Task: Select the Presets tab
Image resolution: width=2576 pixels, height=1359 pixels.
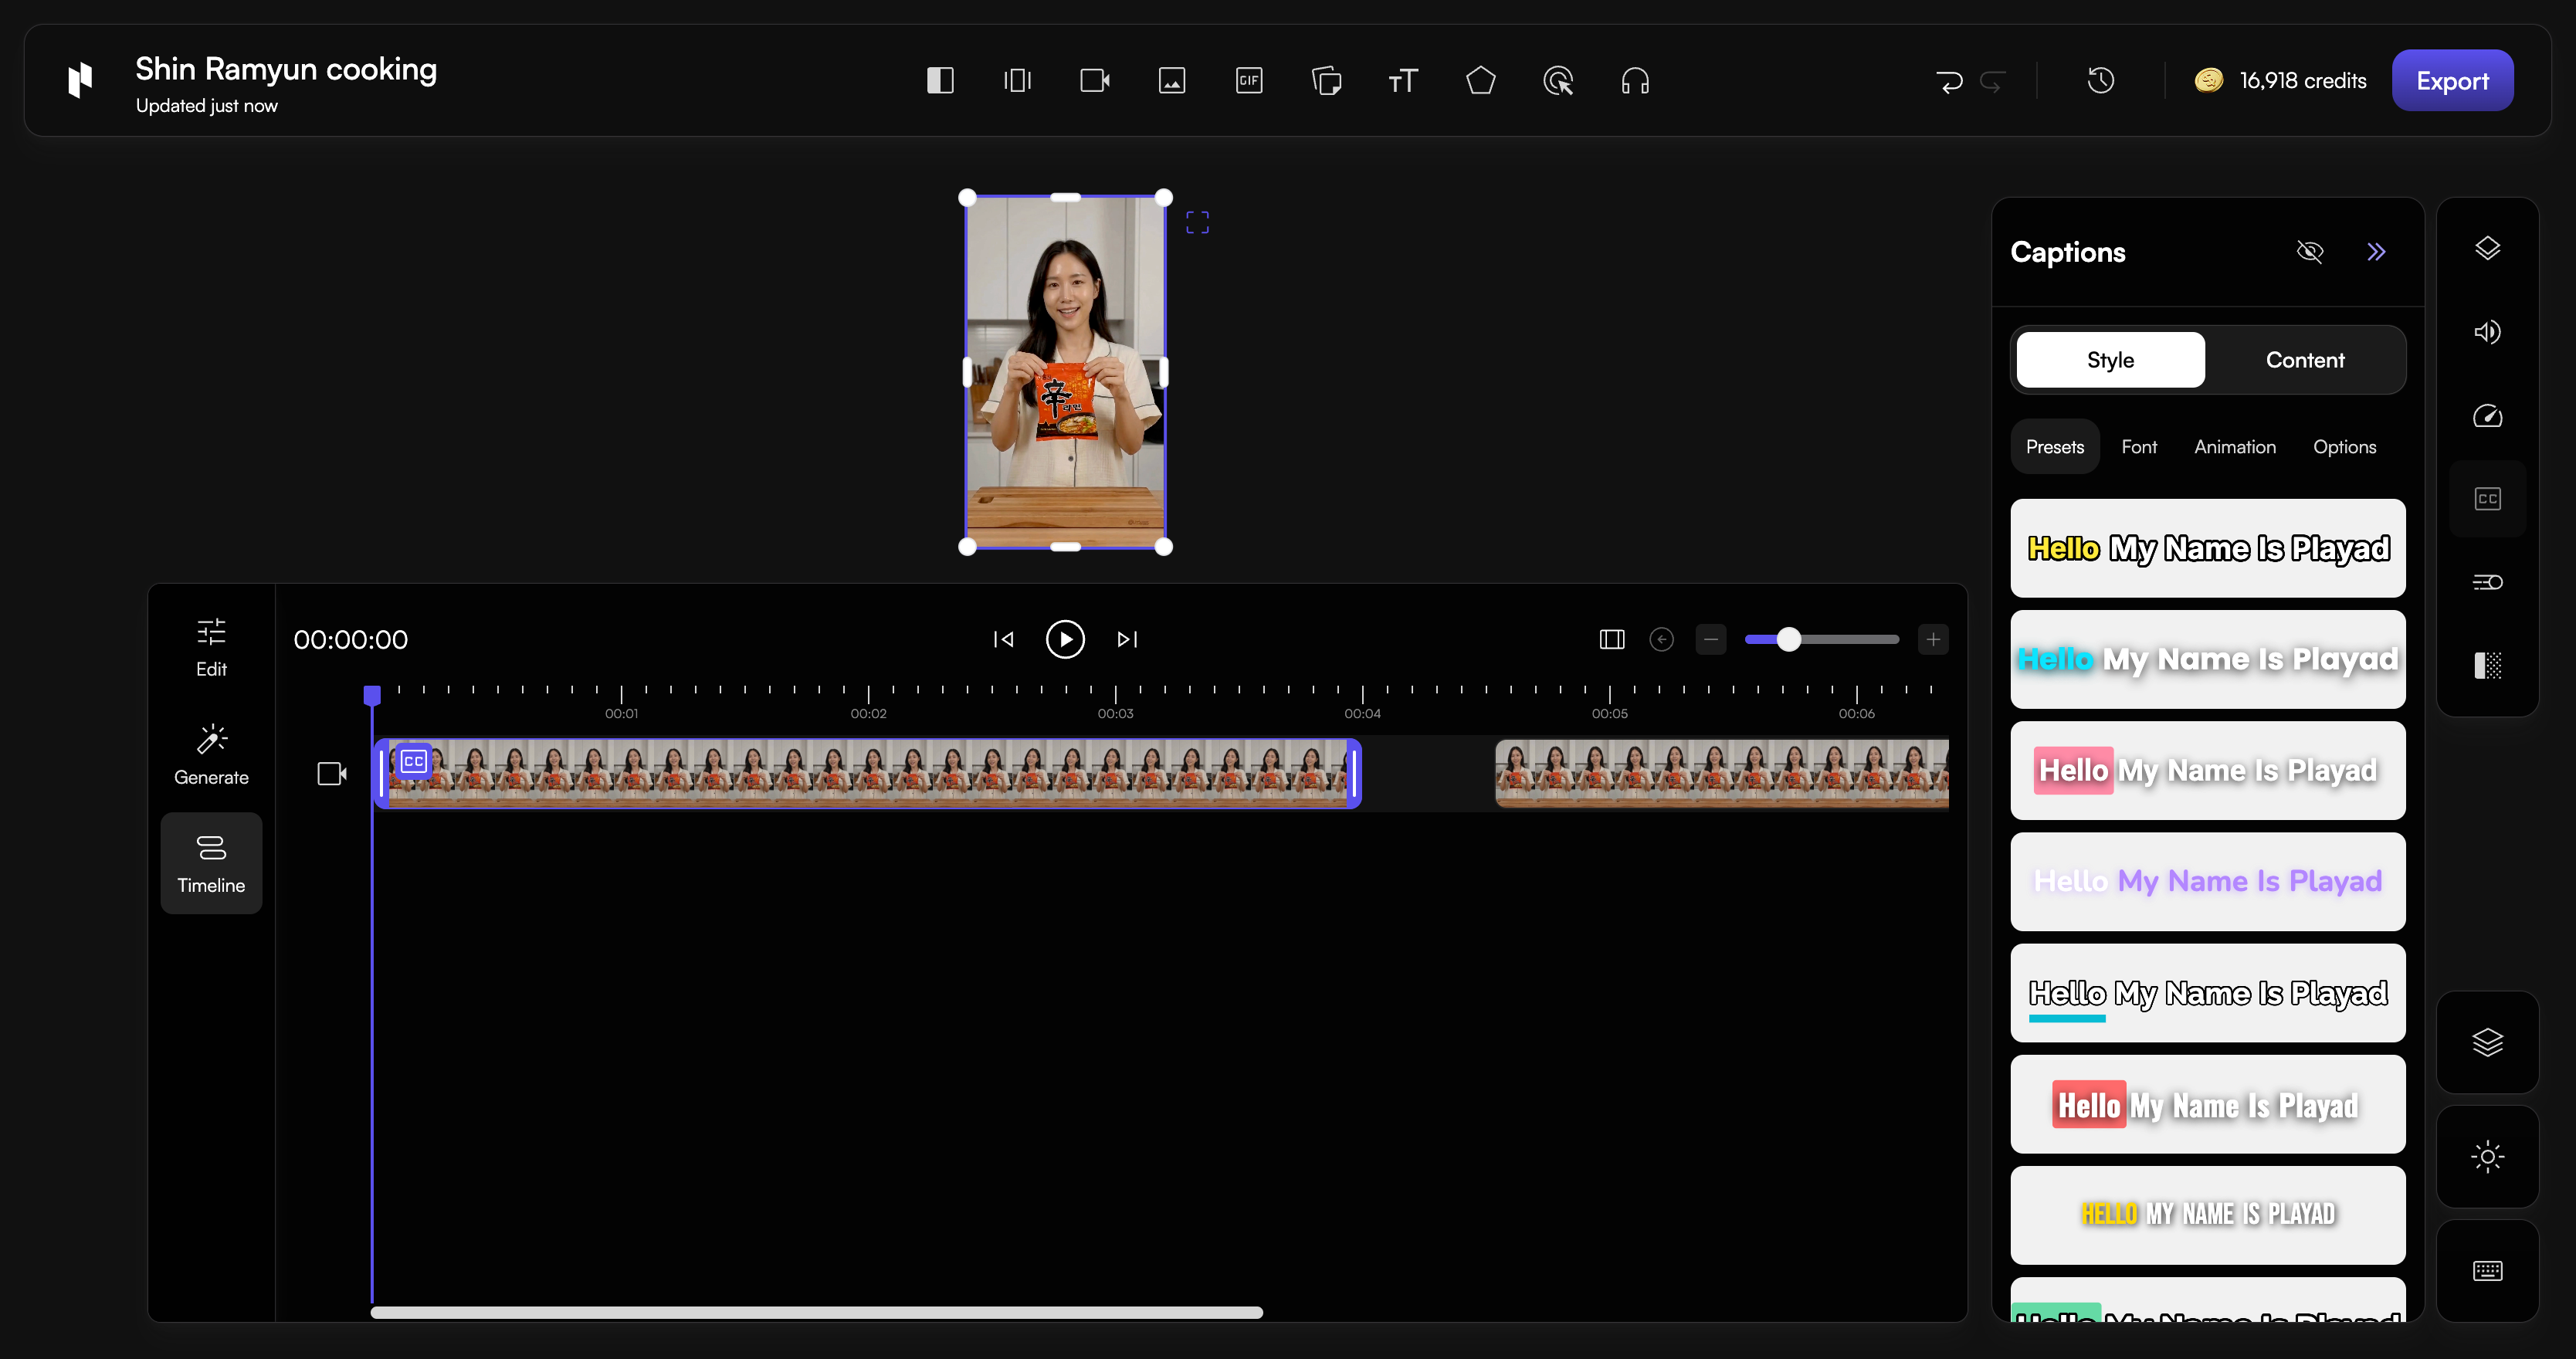Action: (x=2055, y=447)
